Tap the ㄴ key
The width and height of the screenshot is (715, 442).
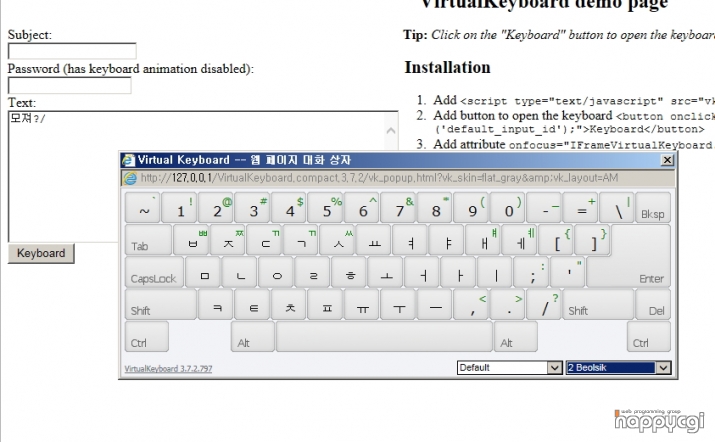(x=239, y=272)
